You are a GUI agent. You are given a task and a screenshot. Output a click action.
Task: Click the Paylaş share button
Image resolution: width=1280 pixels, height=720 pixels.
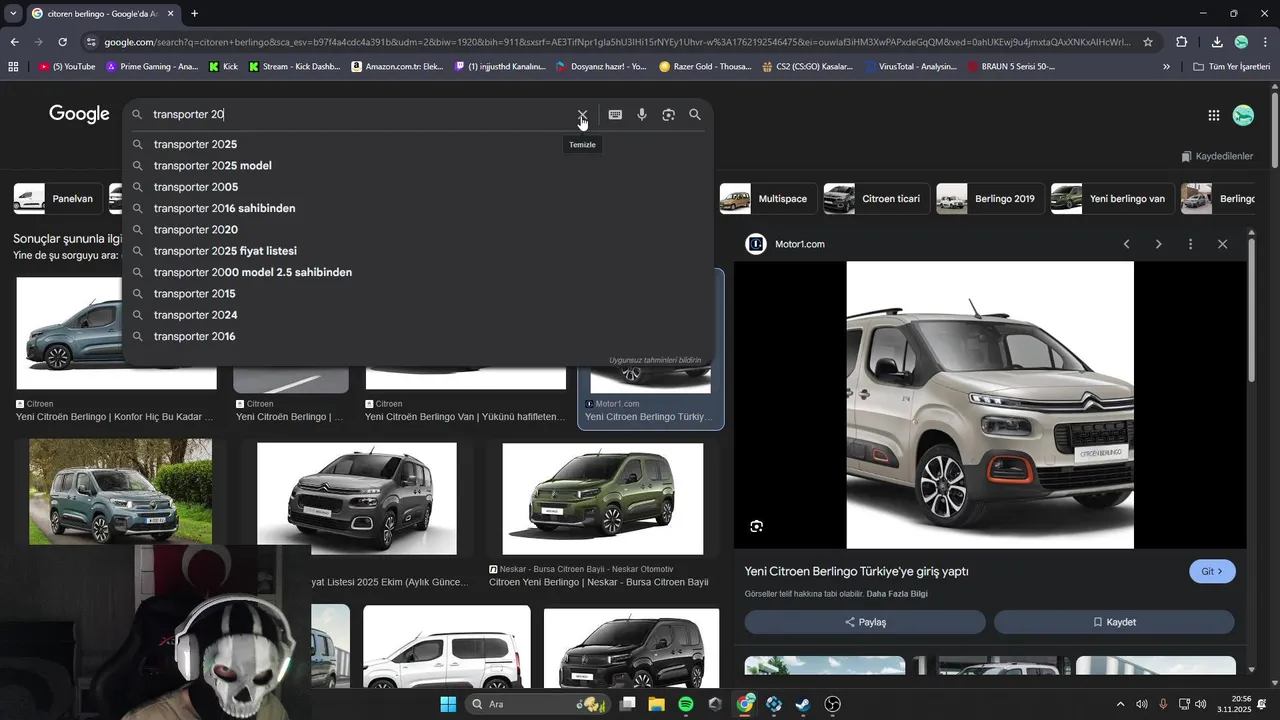coord(865,622)
